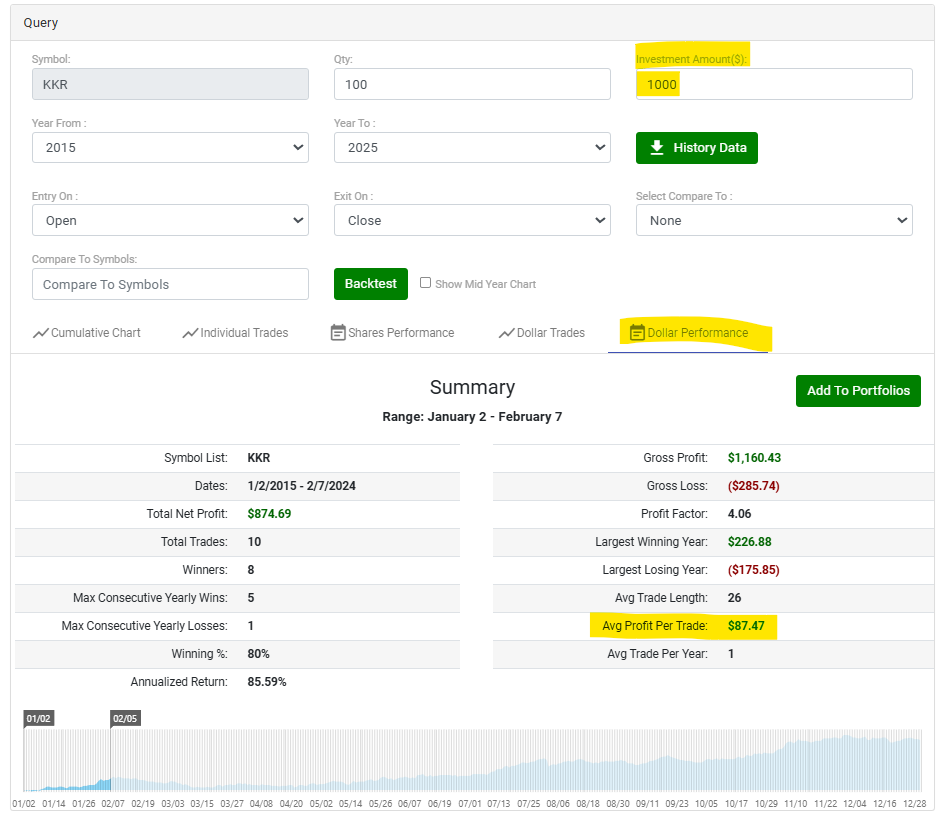Select the Dollar Performance tab

pyautogui.click(x=688, y=333)
